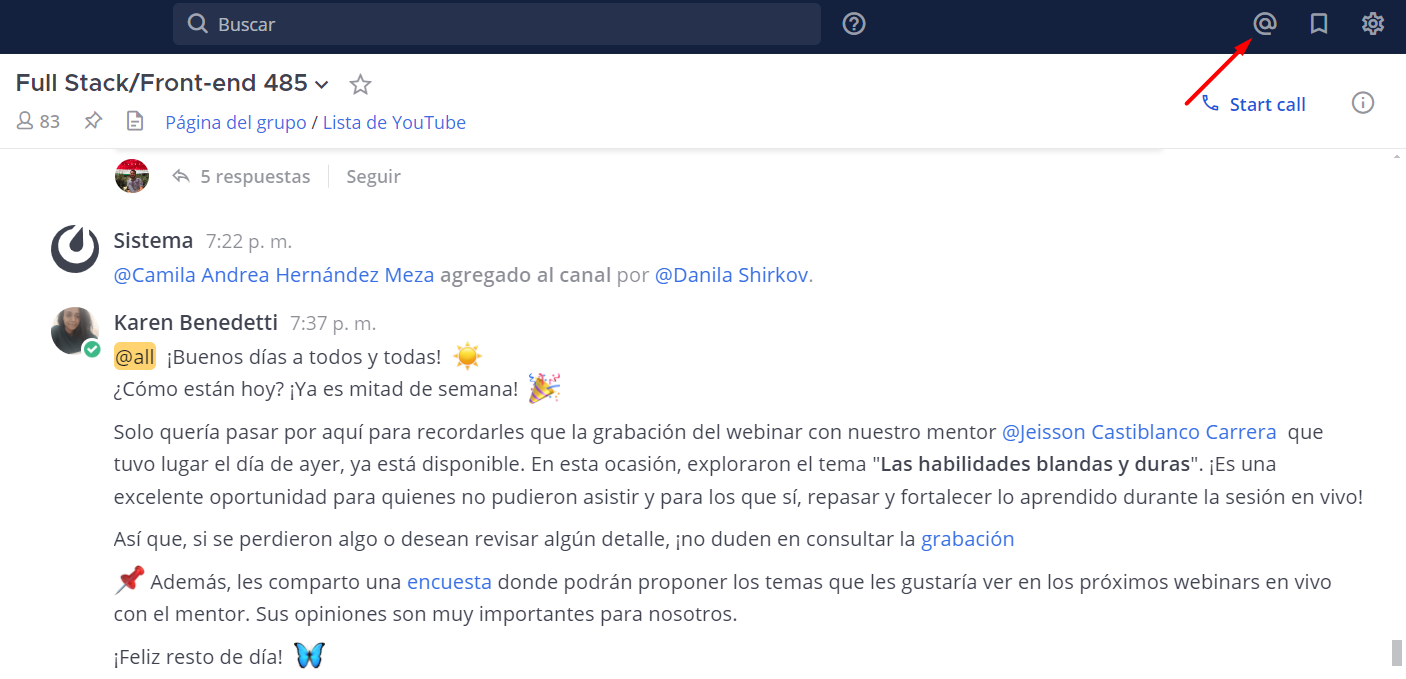Open recent mentions with the @ icon
Image resolution: width=1406 pixels, height=679 pixels.
pos(1265,24)
